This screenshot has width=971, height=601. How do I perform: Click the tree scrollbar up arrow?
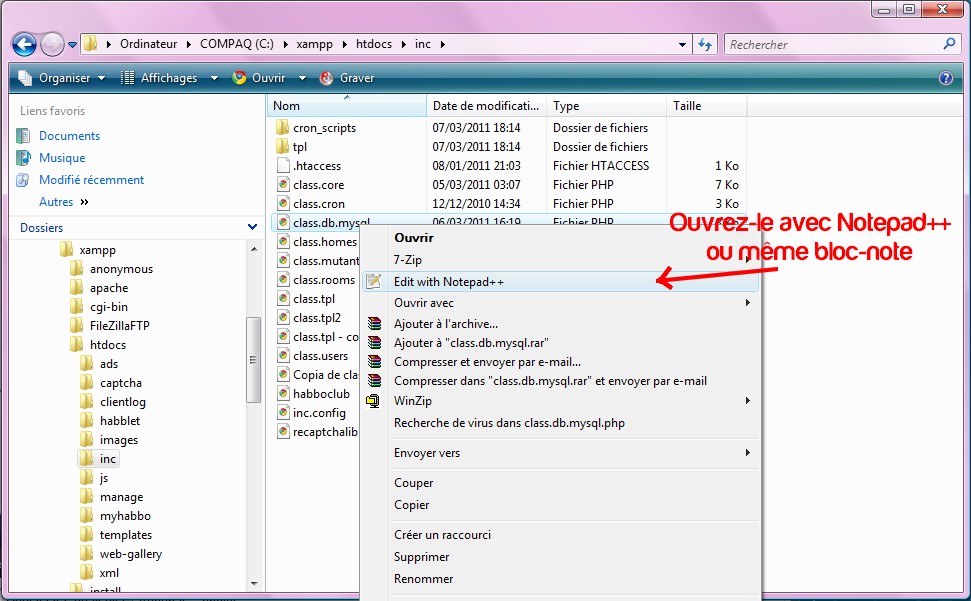[x=254, y=249]
